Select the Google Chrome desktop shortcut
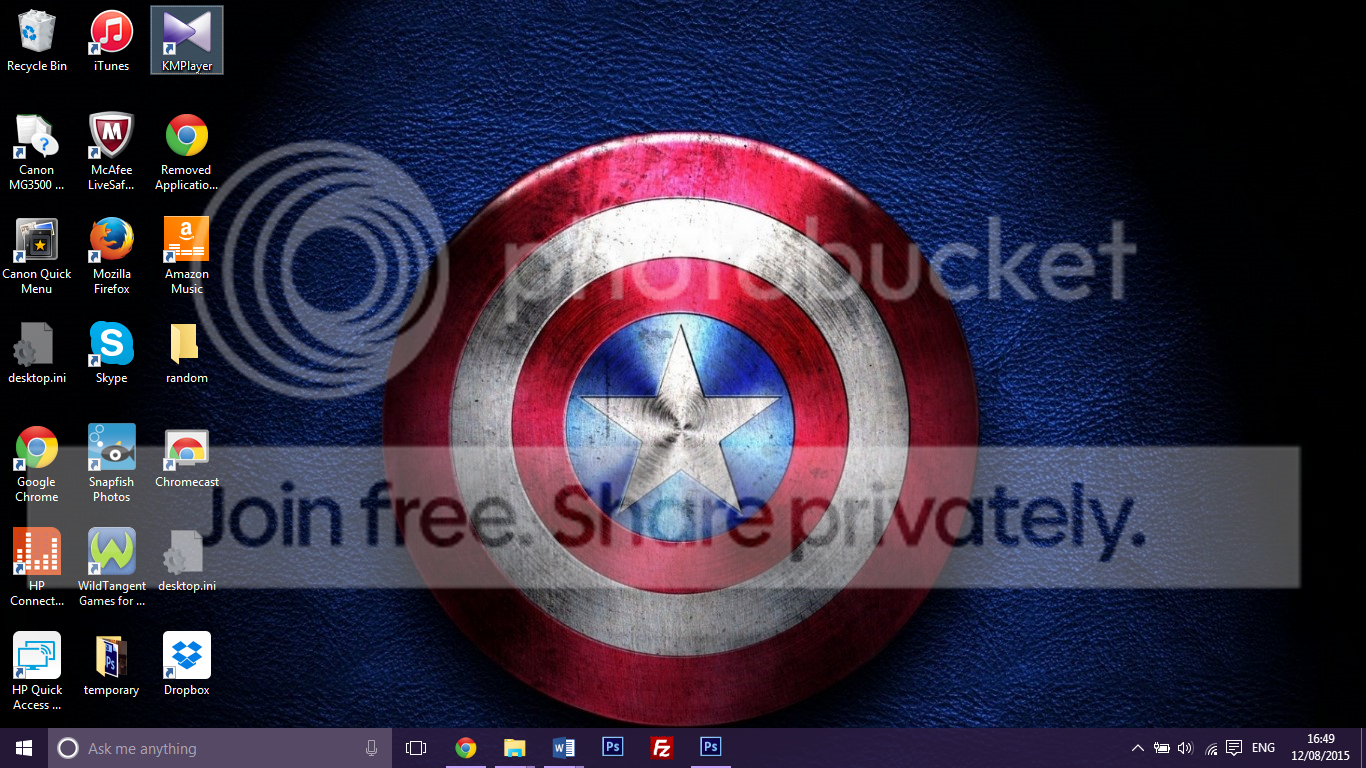The width and height of the screenshot is (1366, 768). 37,464
